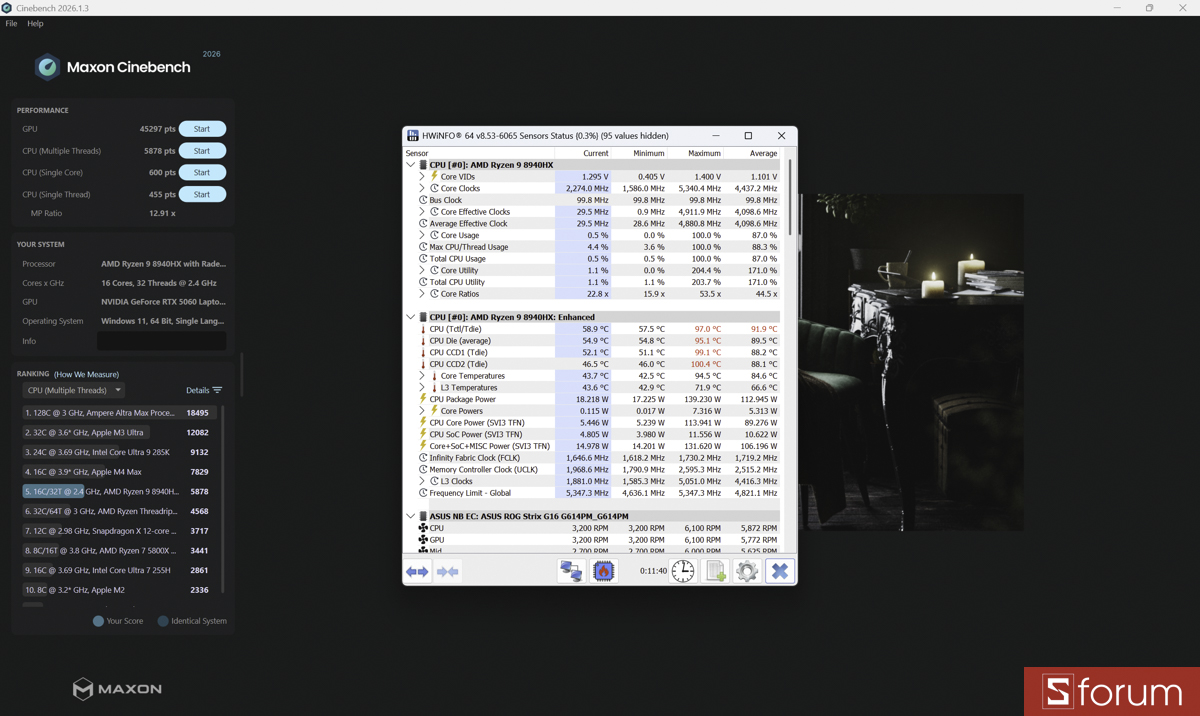This screenshot has height=716, width=1200.
Task: Click the fan icon beside CPU 3,200 RPM row
Action: click(423, 528)
